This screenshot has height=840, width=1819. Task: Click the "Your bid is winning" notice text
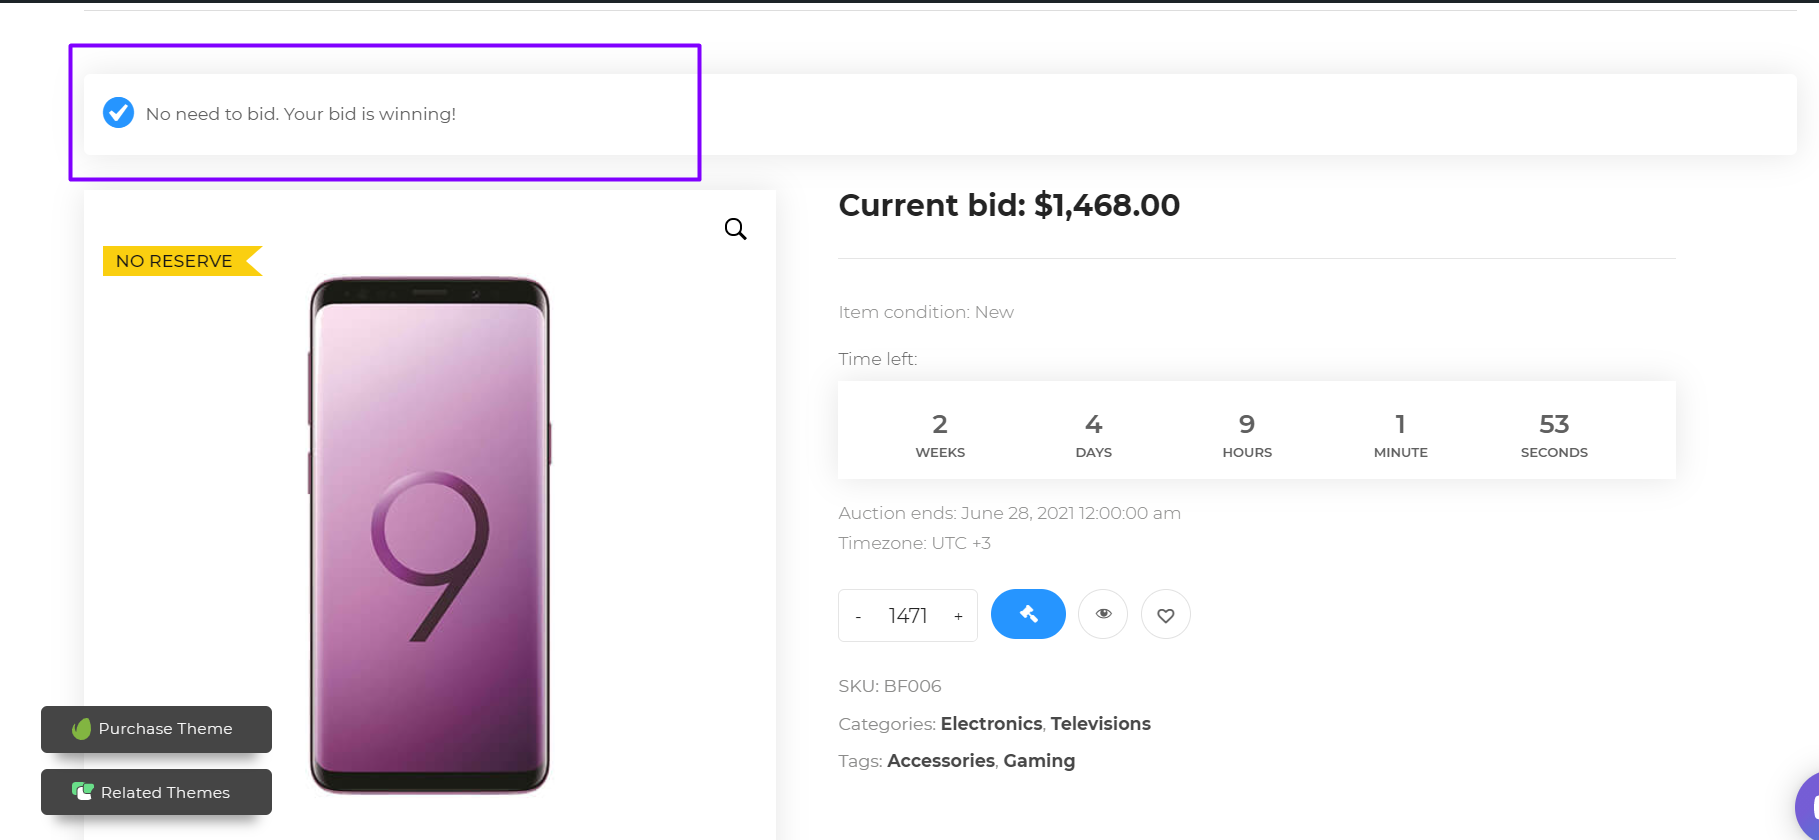pyautogui.click(x=300, y=114)
